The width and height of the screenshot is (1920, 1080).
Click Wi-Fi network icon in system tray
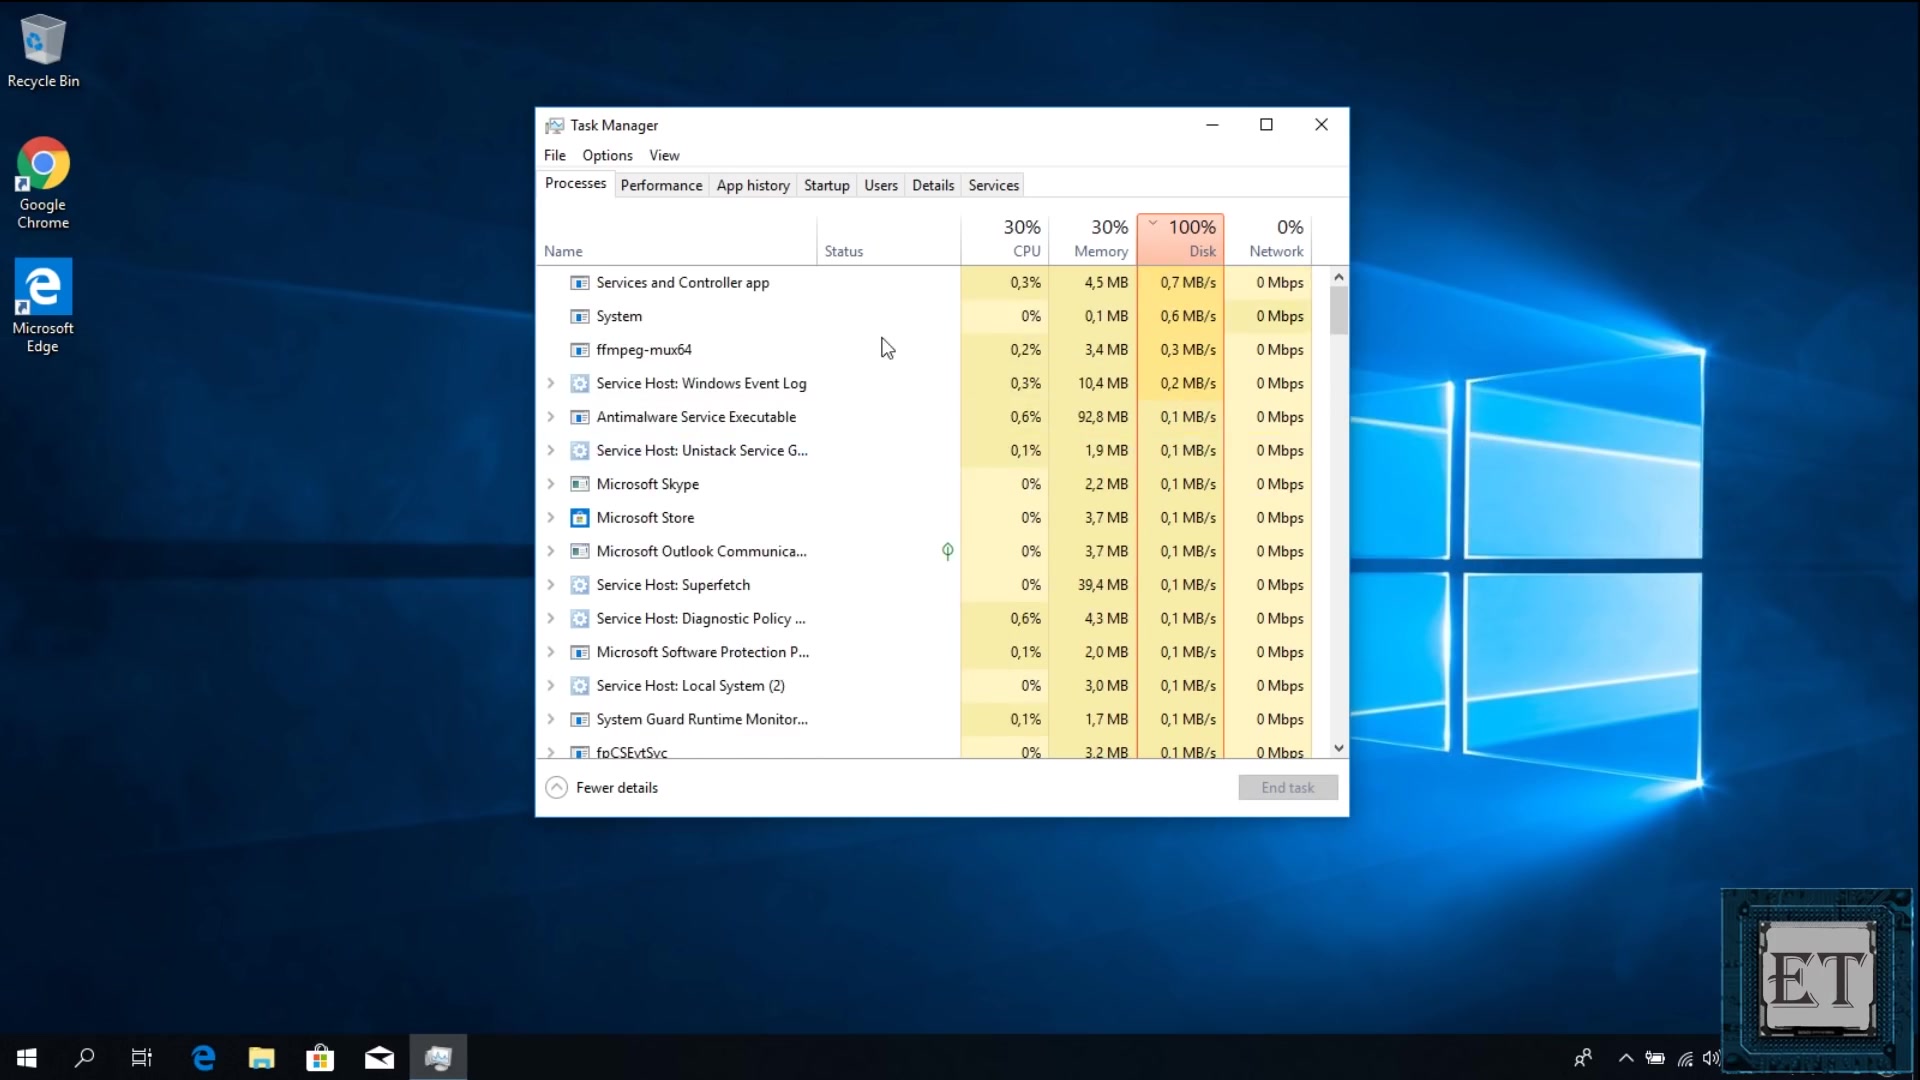tap(1685, 1058)
